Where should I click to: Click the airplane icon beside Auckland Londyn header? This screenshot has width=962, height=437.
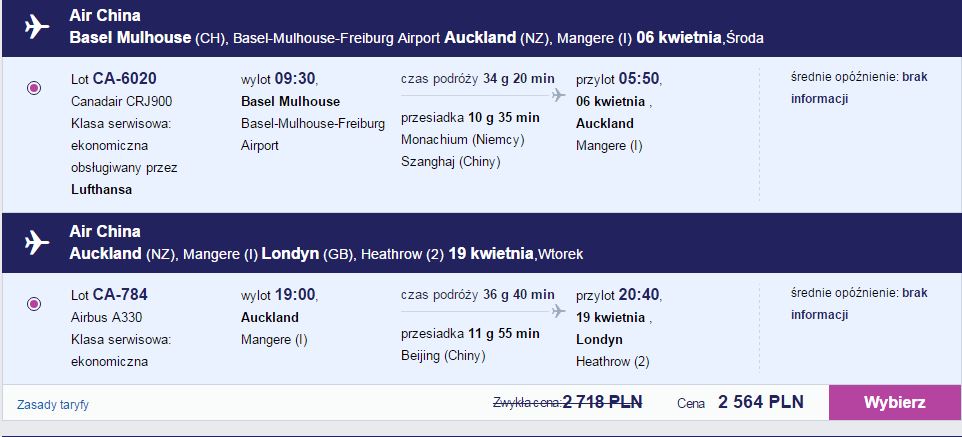tap(37, 242)
